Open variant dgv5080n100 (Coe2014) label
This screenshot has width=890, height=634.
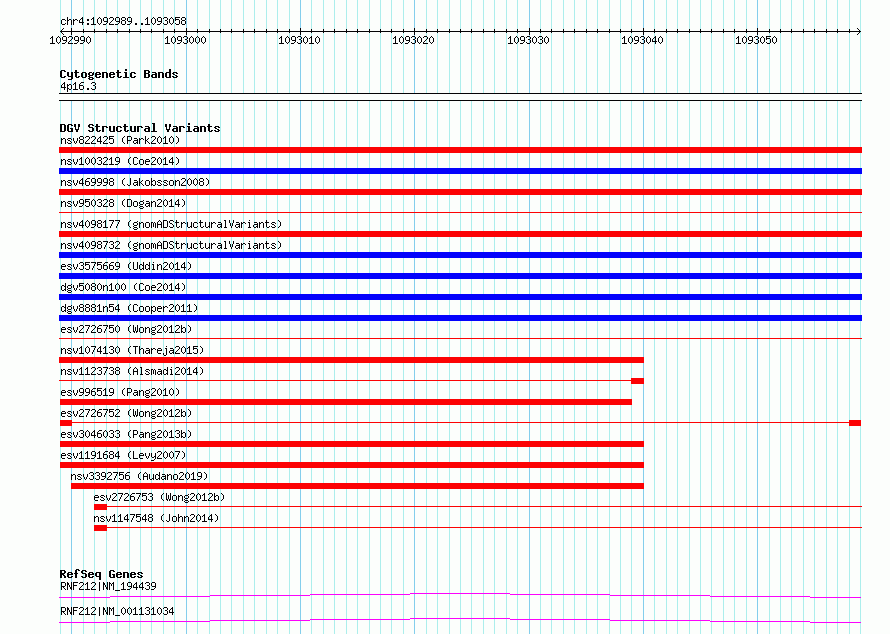tap(123, 287)
